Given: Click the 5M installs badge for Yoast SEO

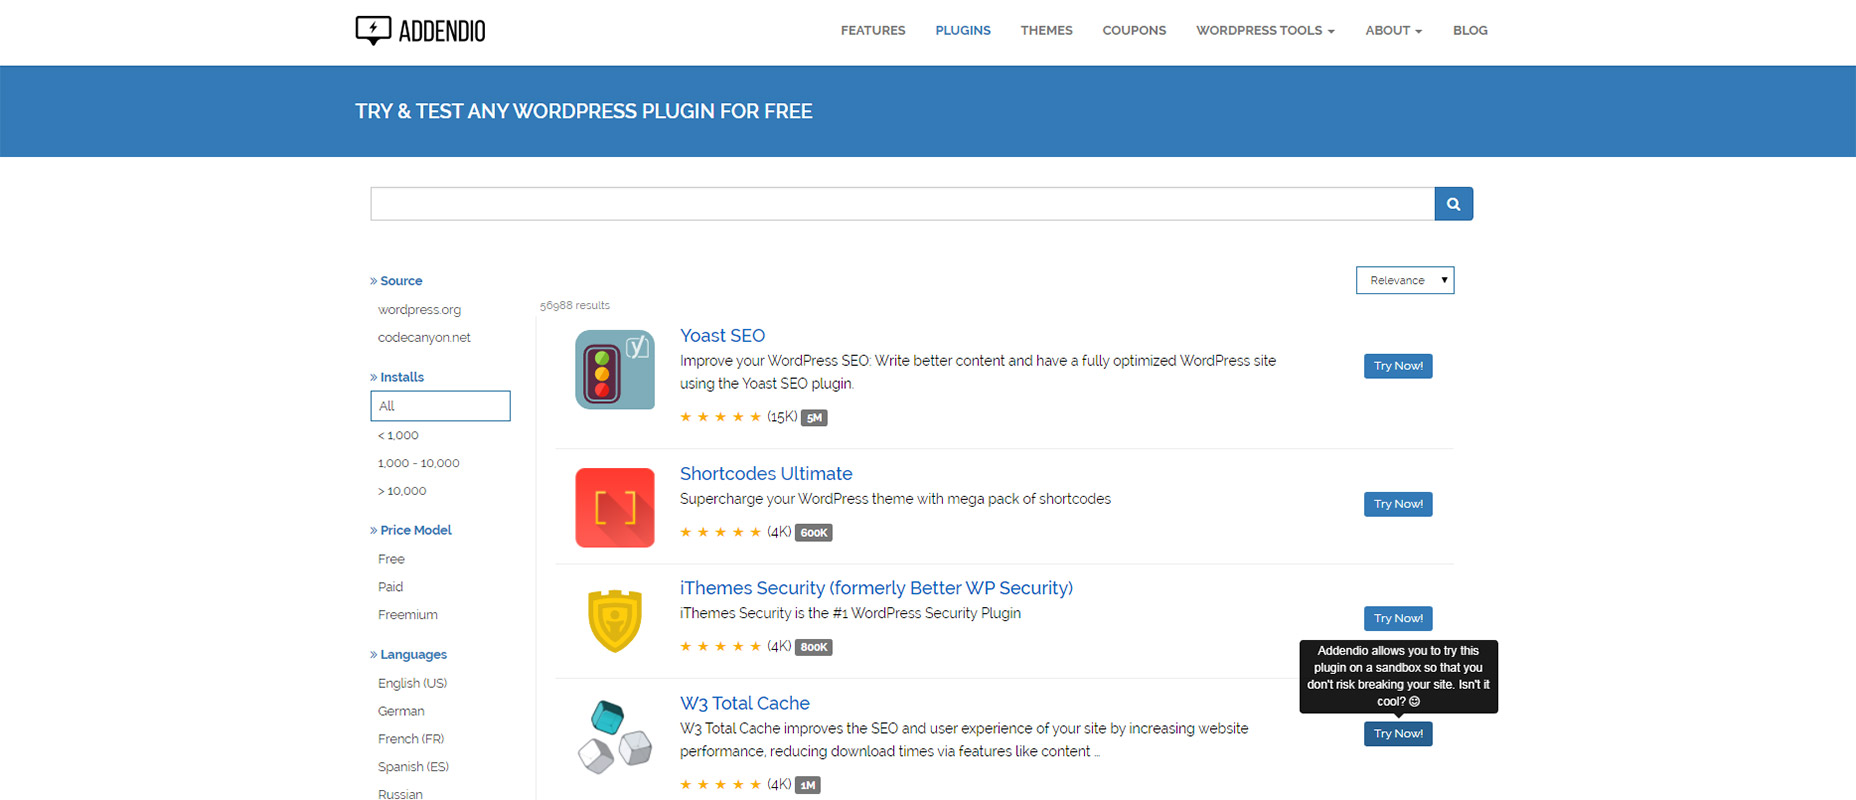Looking at the screenshot, I should [x=813, y=418].
